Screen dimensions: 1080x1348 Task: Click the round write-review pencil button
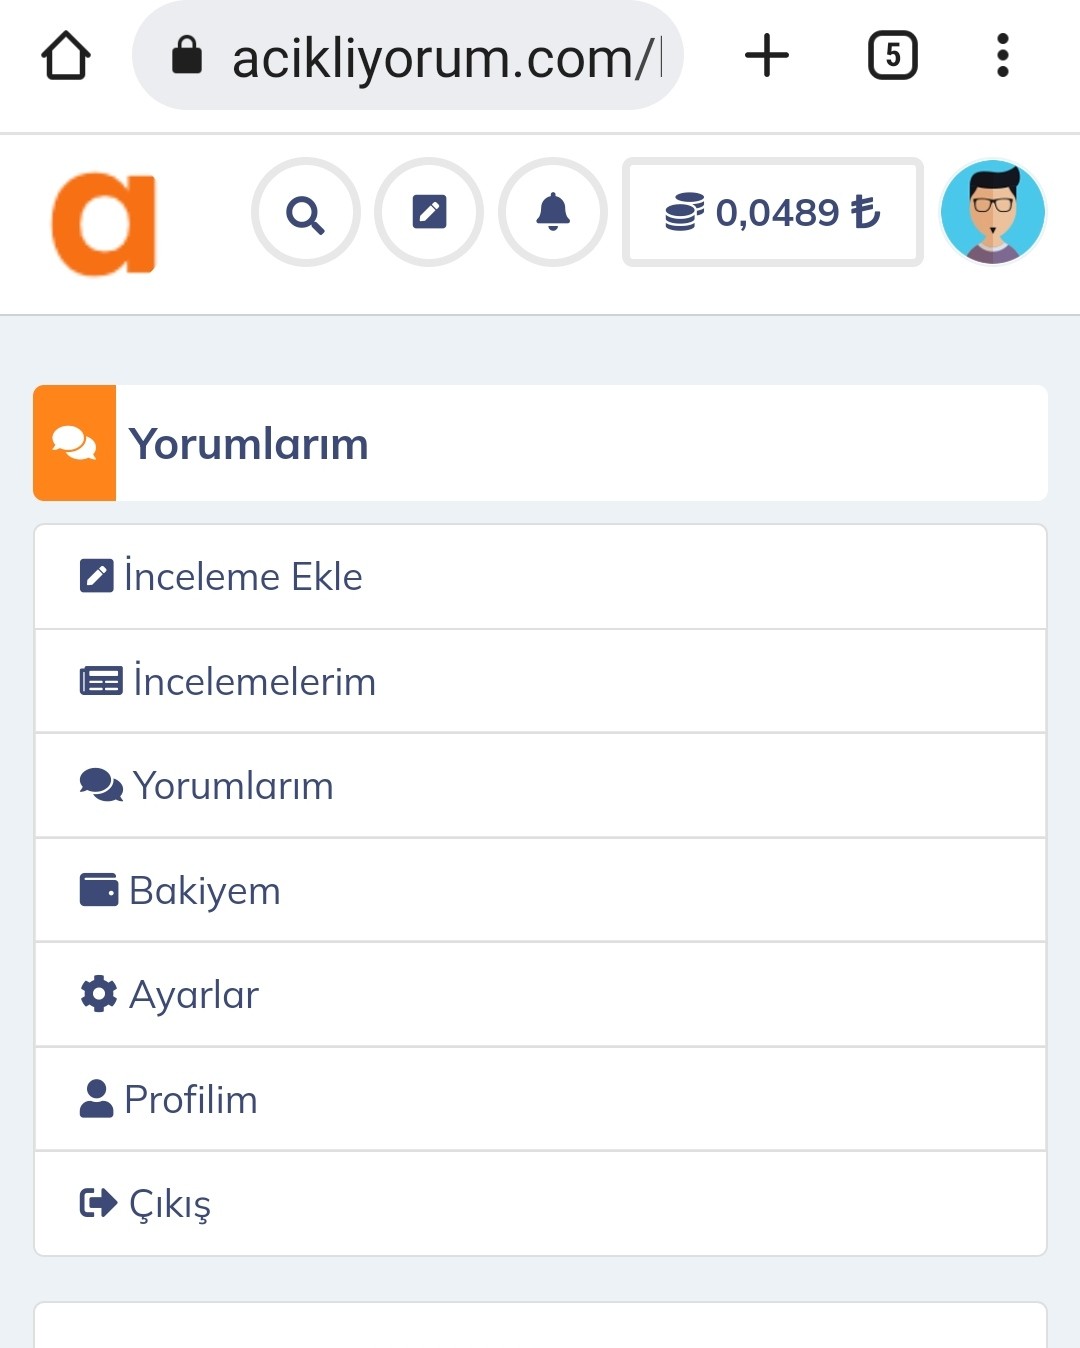(429, 212)
